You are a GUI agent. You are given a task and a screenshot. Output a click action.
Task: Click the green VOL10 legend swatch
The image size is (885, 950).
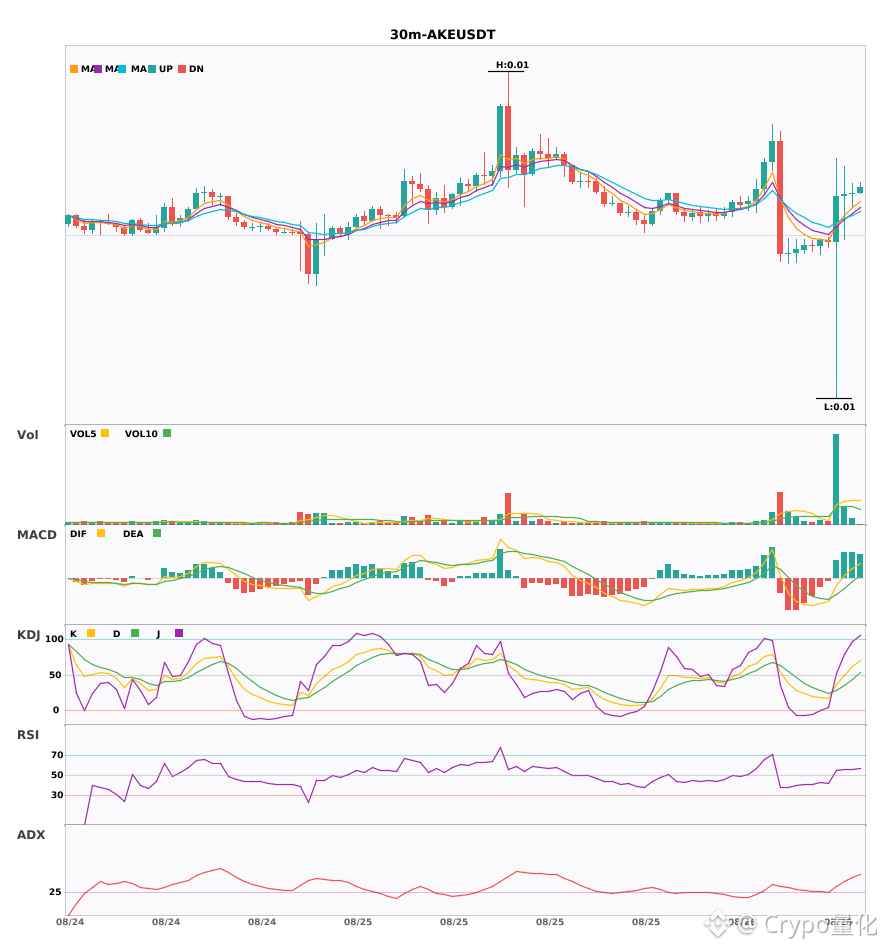[167, 433]
